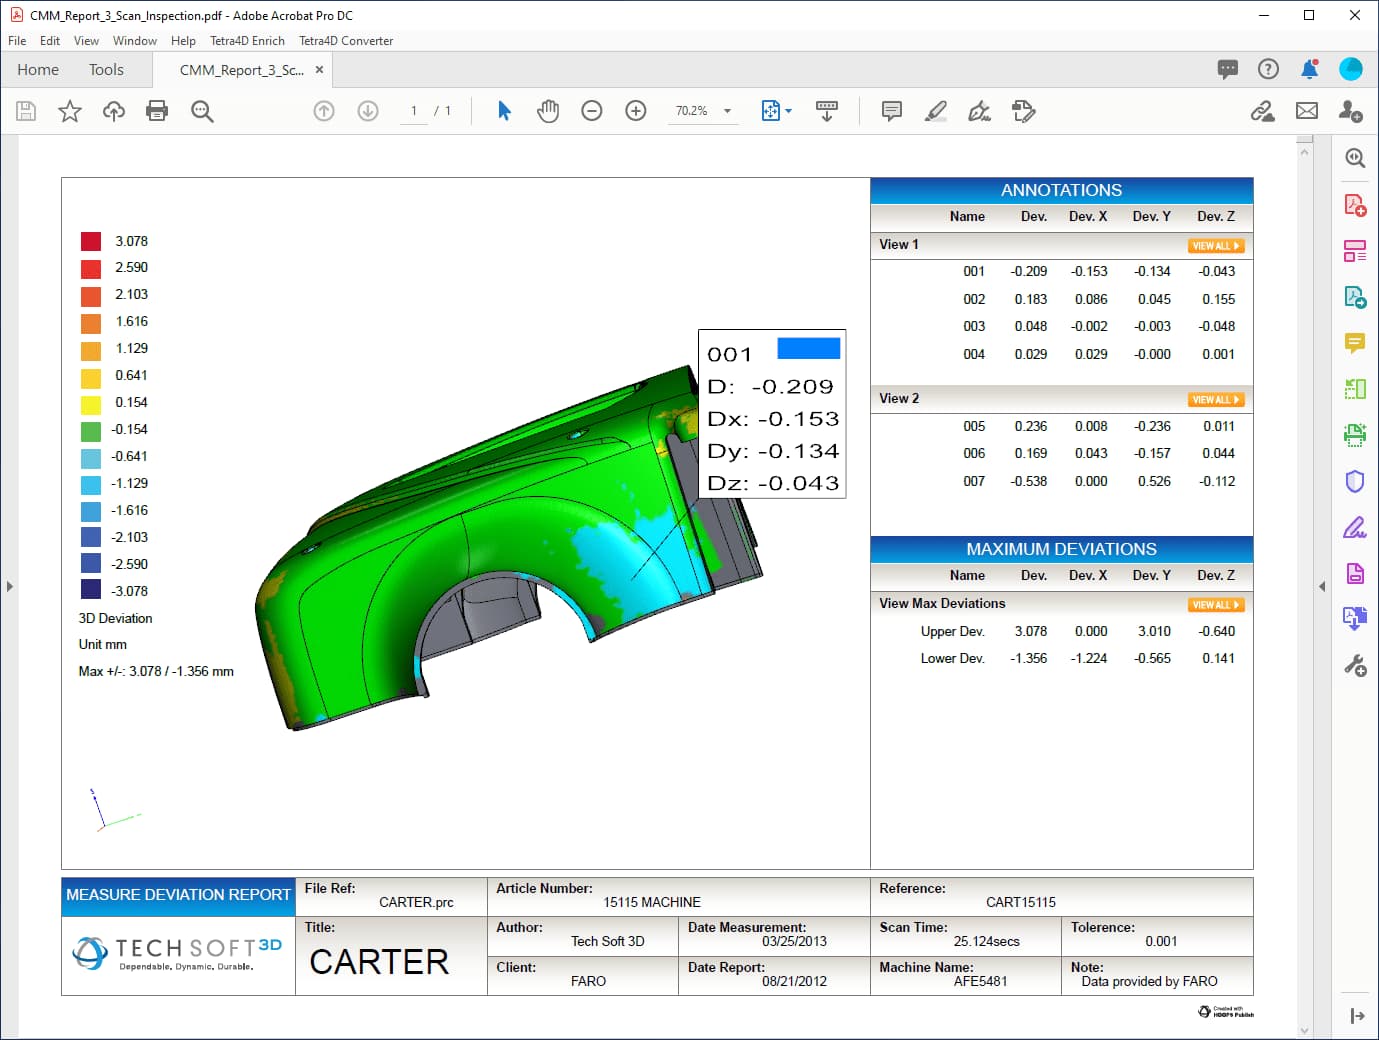Viewport: 1379px width, 1040px height.
Task: Open the notifications bell
Action: pyautogui.click(x=1309, y=69)
